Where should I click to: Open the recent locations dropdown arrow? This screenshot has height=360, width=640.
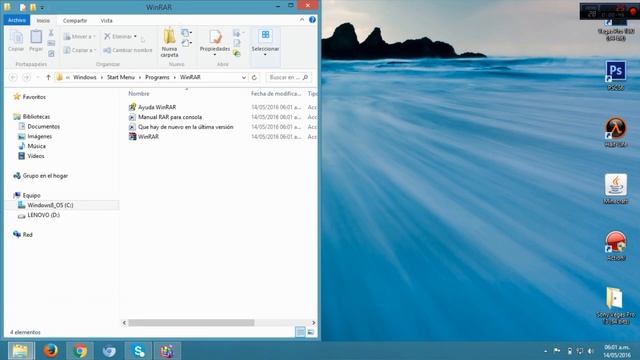[x=38, y=77]
